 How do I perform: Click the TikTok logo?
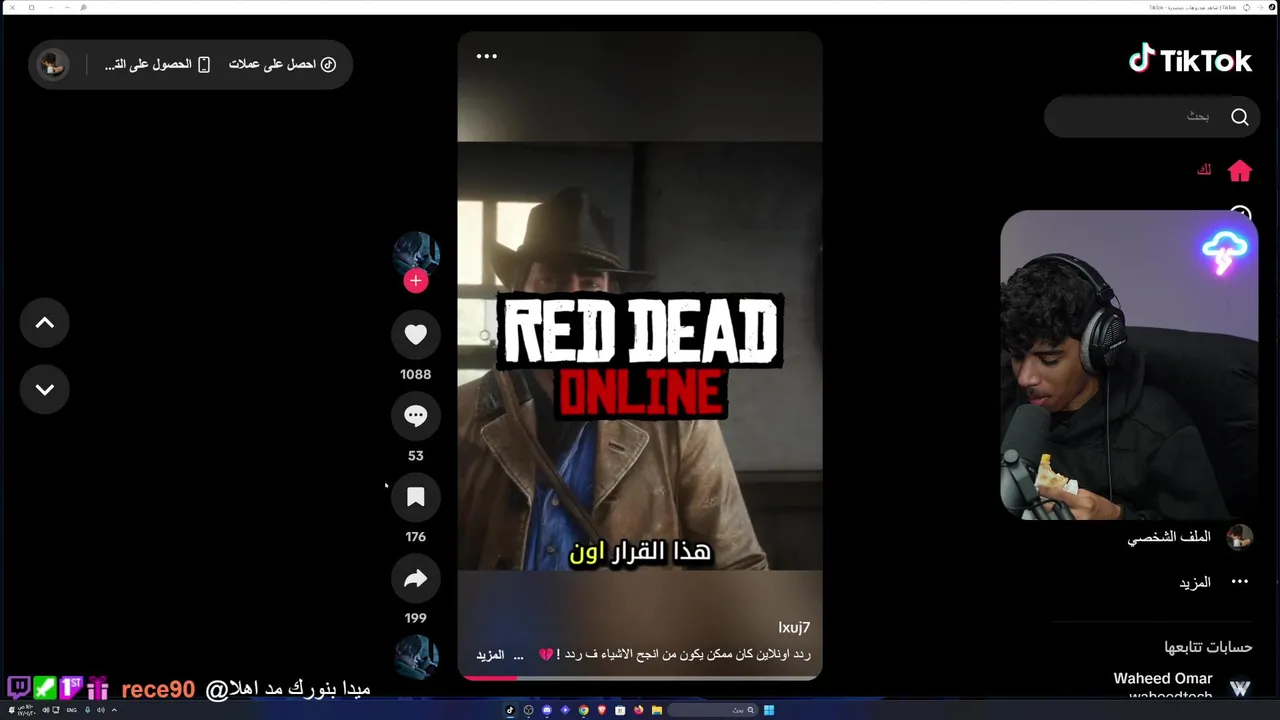1190,60
